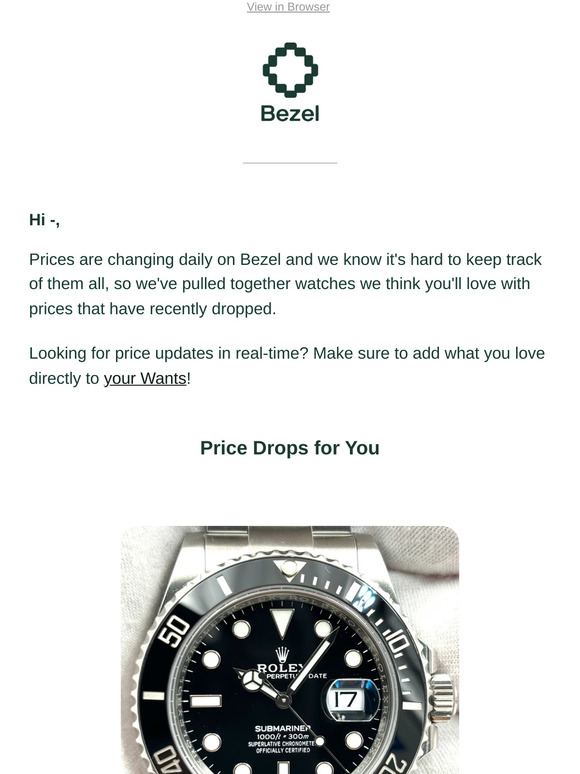The image size is (580, 774).
Task: Click the date window showing 17
Action: pos(347,699)
